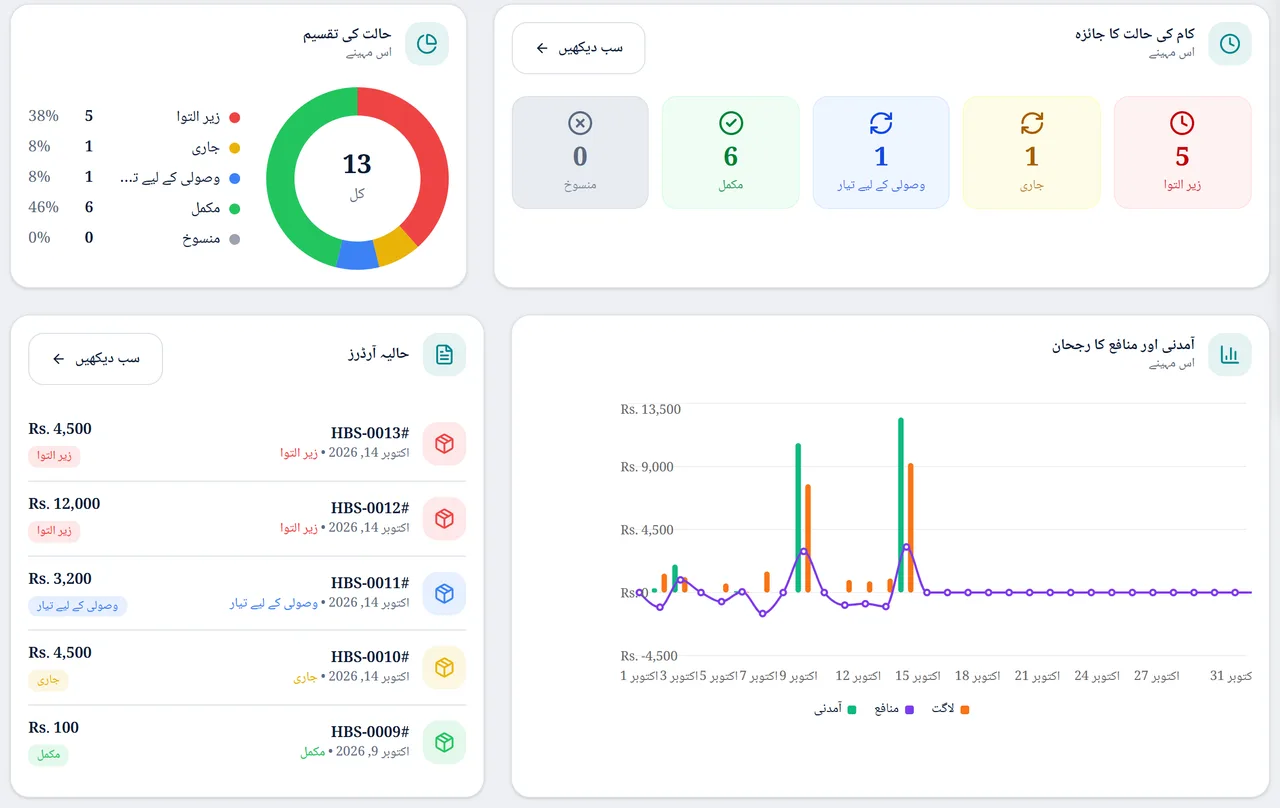This screenshot has width=1280, height=808.
Task: Click the منسوخ status card showing 0
Action: coord(580,153)
